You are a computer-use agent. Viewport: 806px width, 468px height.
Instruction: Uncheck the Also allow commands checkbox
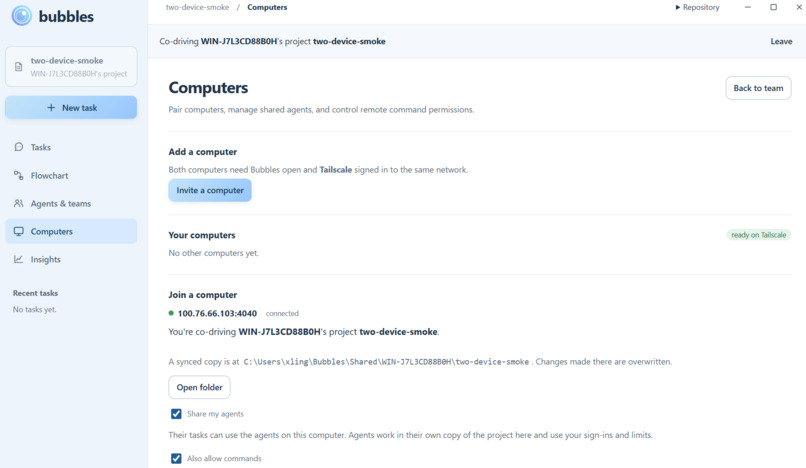tap(176, 458)
